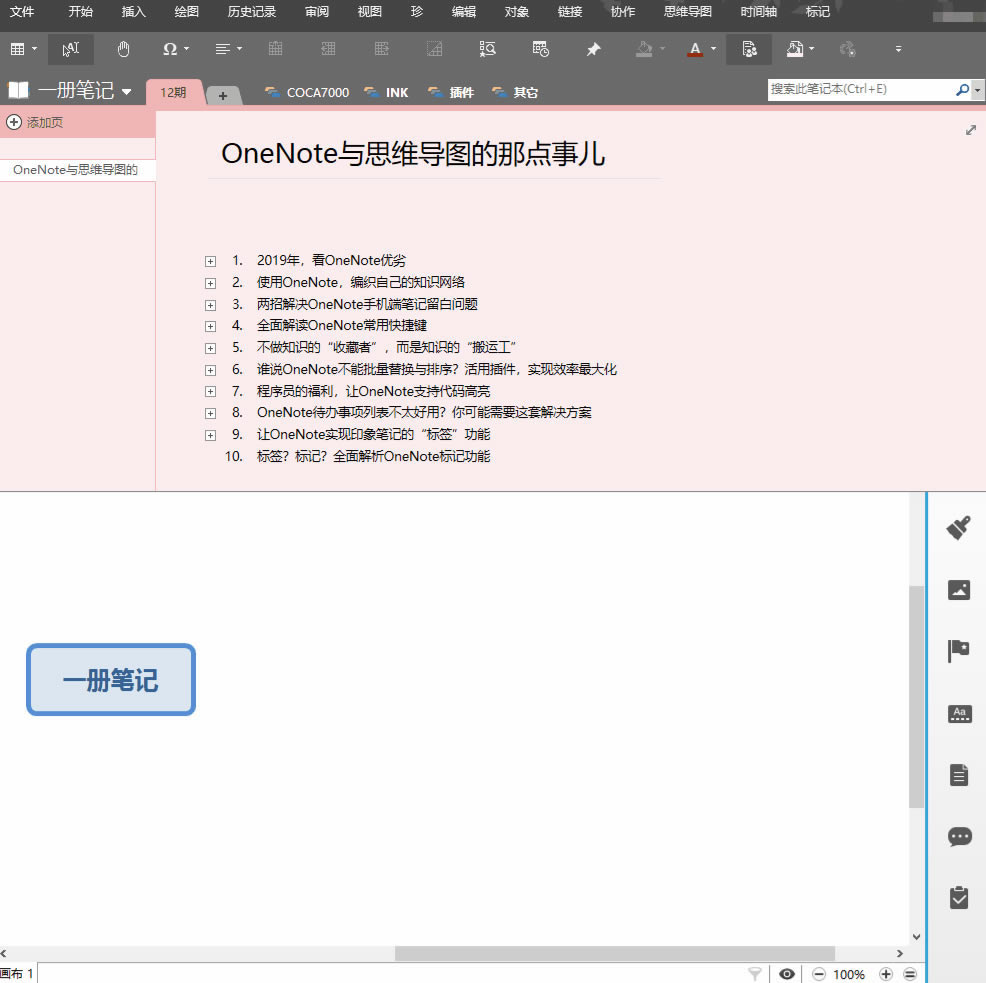
Task: Open the comments speech bubble panel
Action: [959, 836]
